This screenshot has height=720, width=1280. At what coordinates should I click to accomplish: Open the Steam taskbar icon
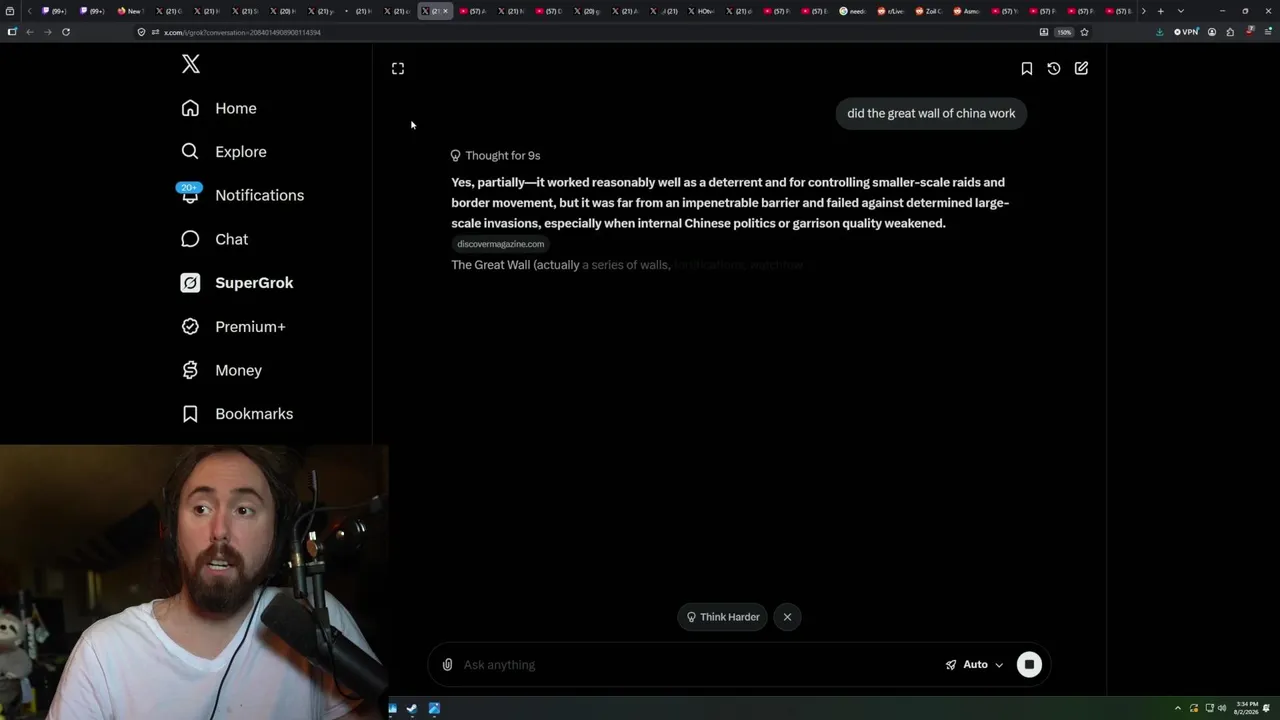pos(411,709)
